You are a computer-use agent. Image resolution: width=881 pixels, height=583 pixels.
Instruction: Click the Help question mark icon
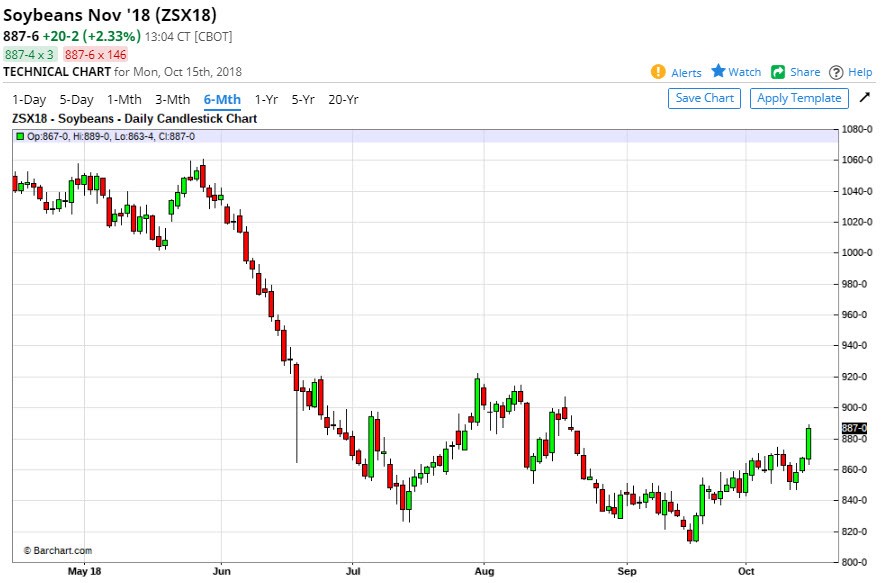(x=836, y=72)
